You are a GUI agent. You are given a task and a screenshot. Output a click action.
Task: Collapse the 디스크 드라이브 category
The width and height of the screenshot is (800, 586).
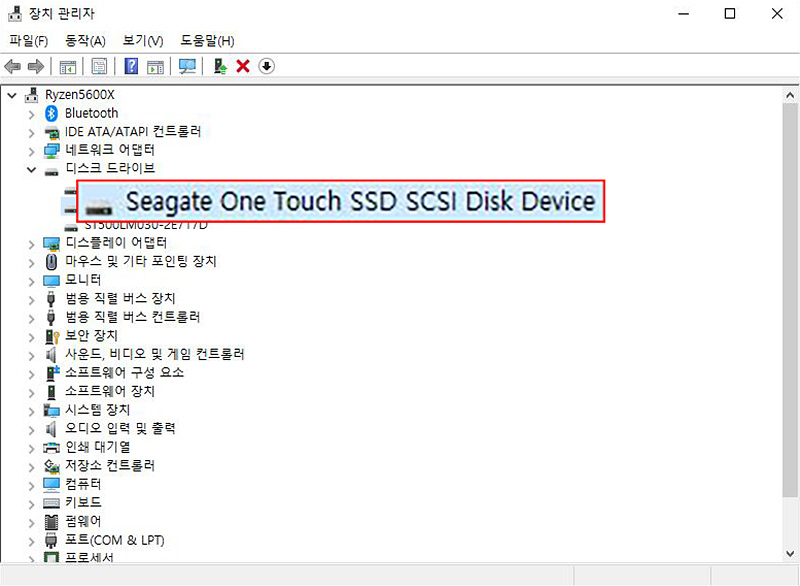pos(32,169)
